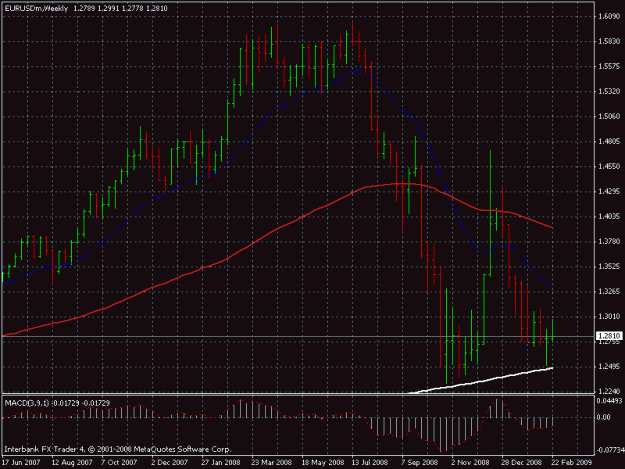625x469 pixels.
Task: Click the 1.4550 price axis label
Action: click(609, 166)
